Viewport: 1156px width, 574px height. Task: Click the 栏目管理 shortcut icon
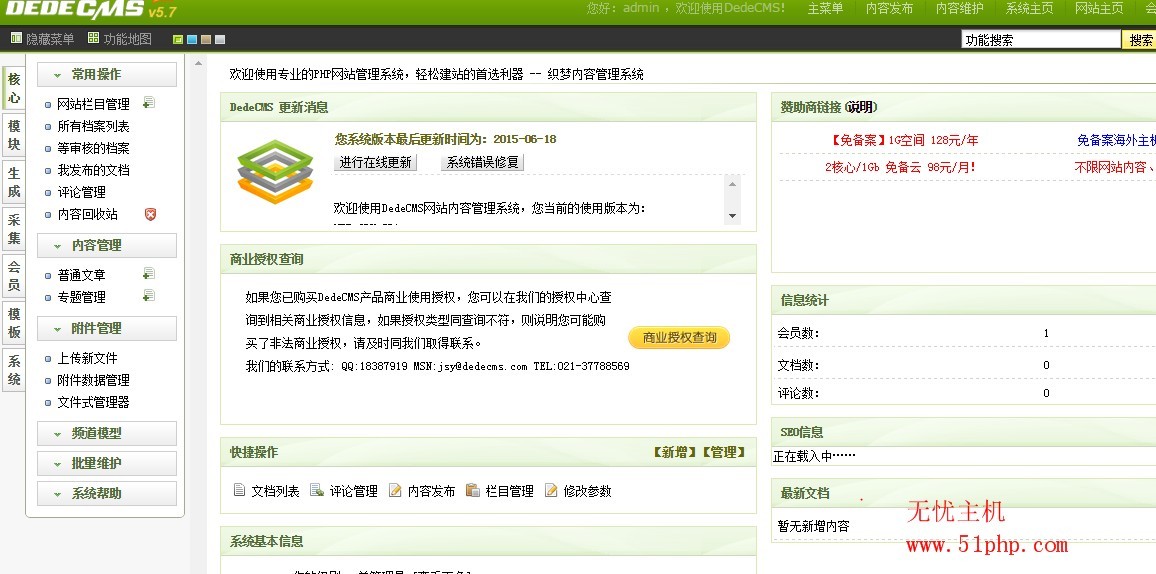click(473, 490)
